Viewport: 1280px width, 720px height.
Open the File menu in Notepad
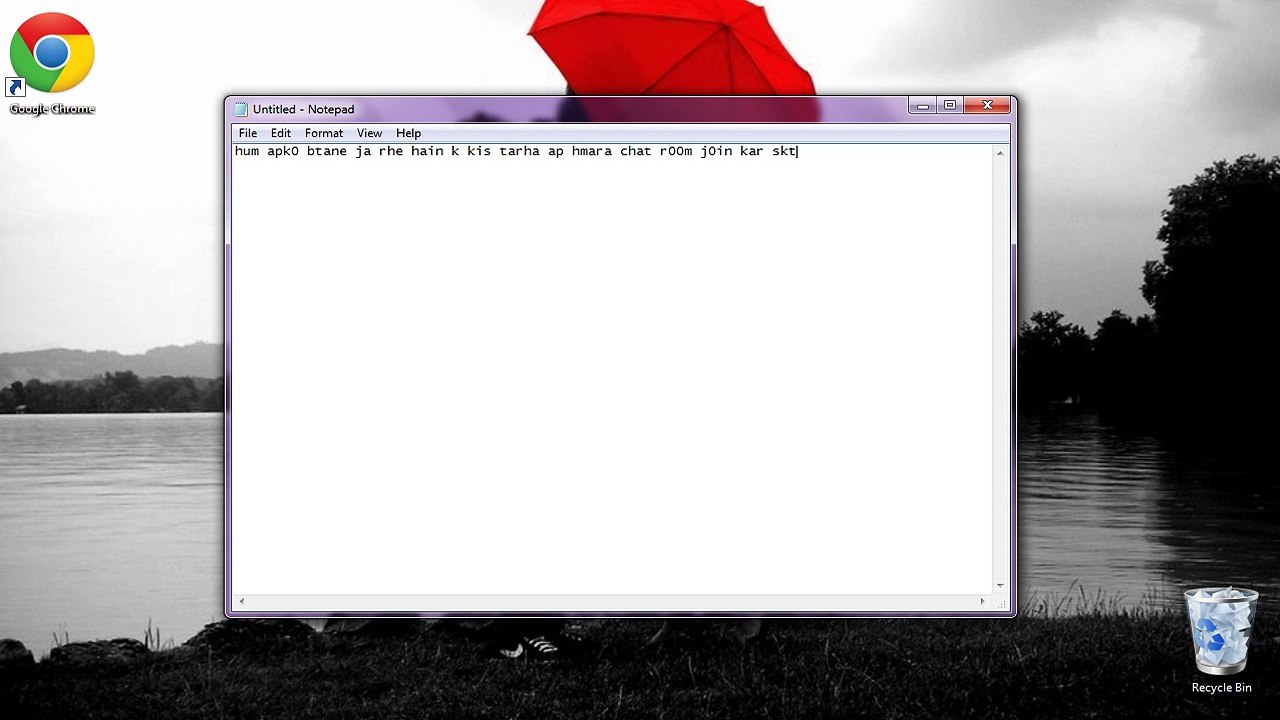(x=247, y=133)
